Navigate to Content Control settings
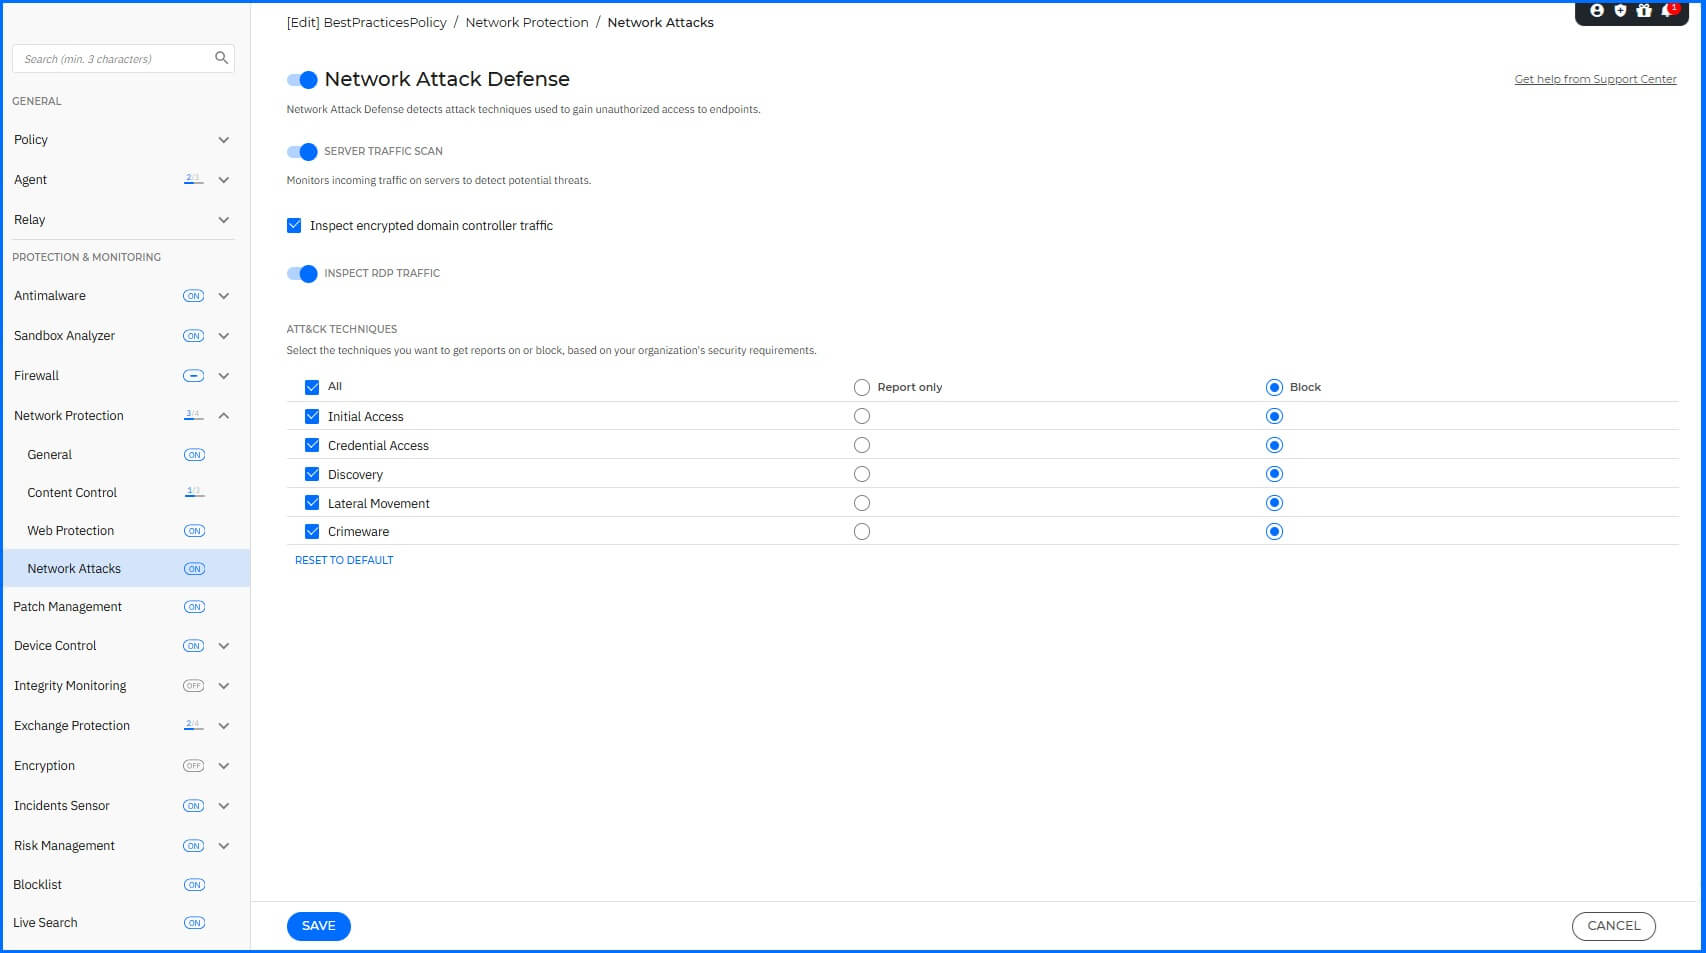The image size is (1706, 953). point(71,492)
